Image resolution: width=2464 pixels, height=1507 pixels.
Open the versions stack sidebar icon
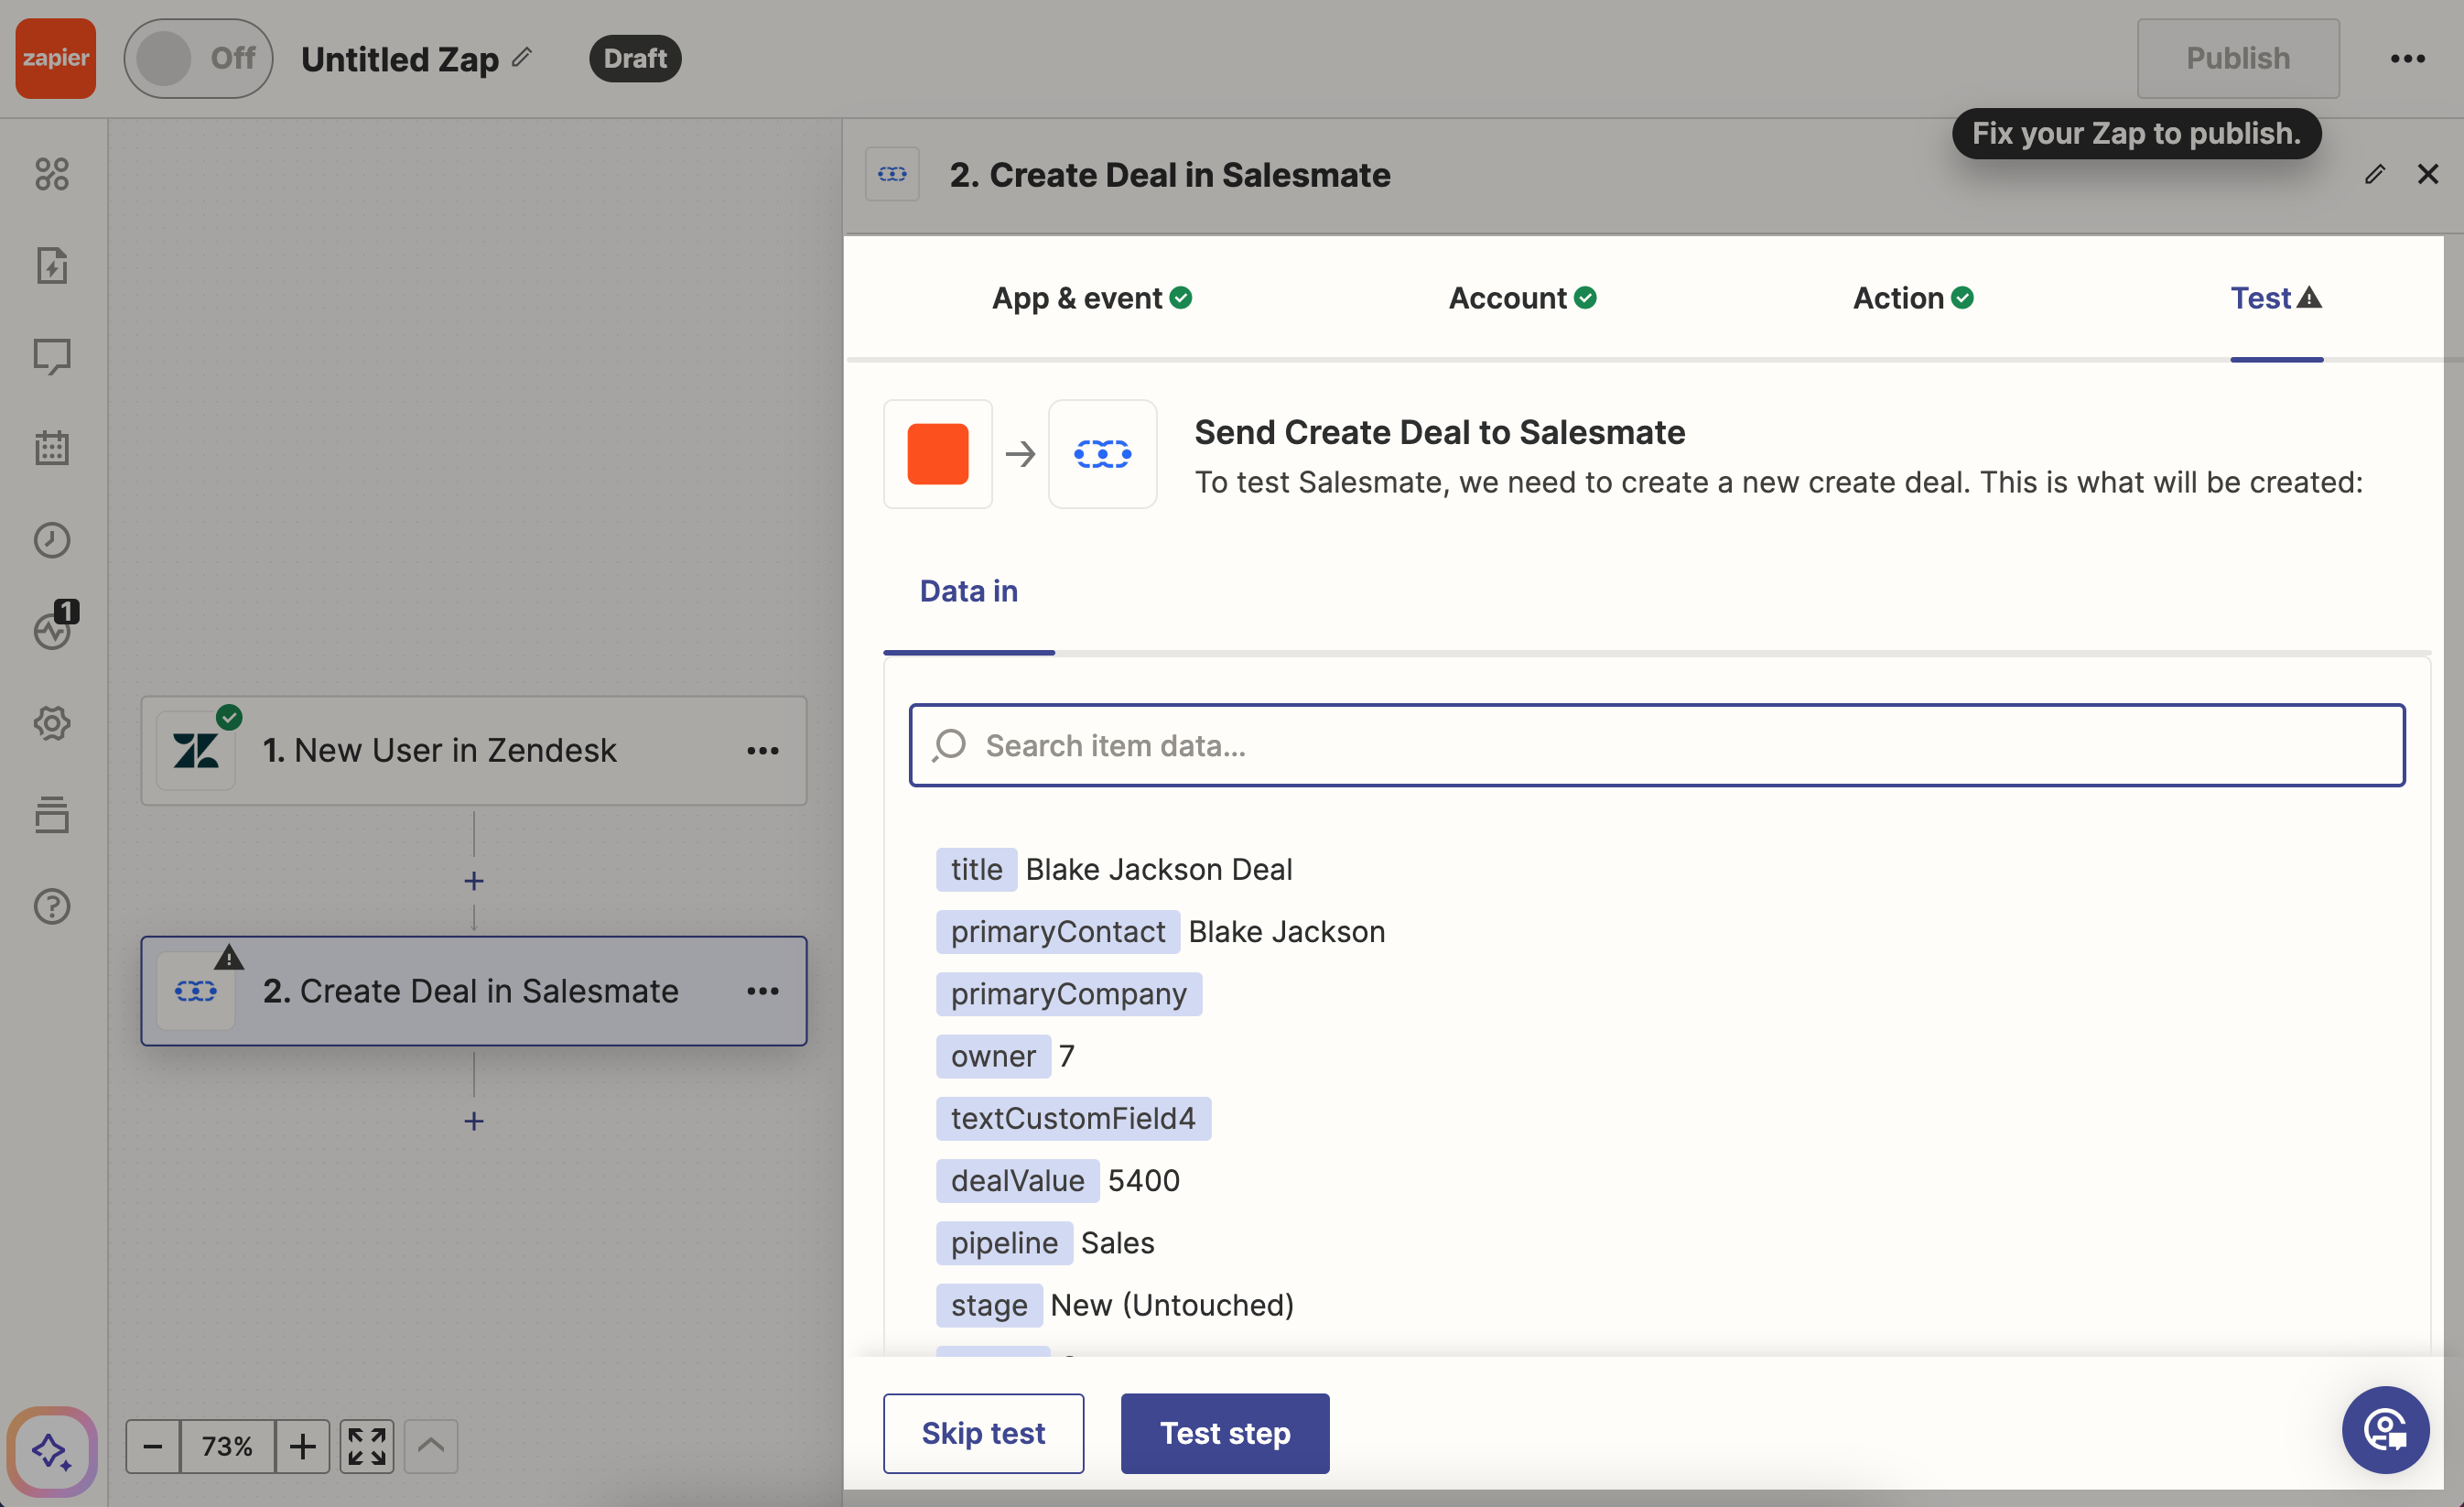[x=52, y=815]
